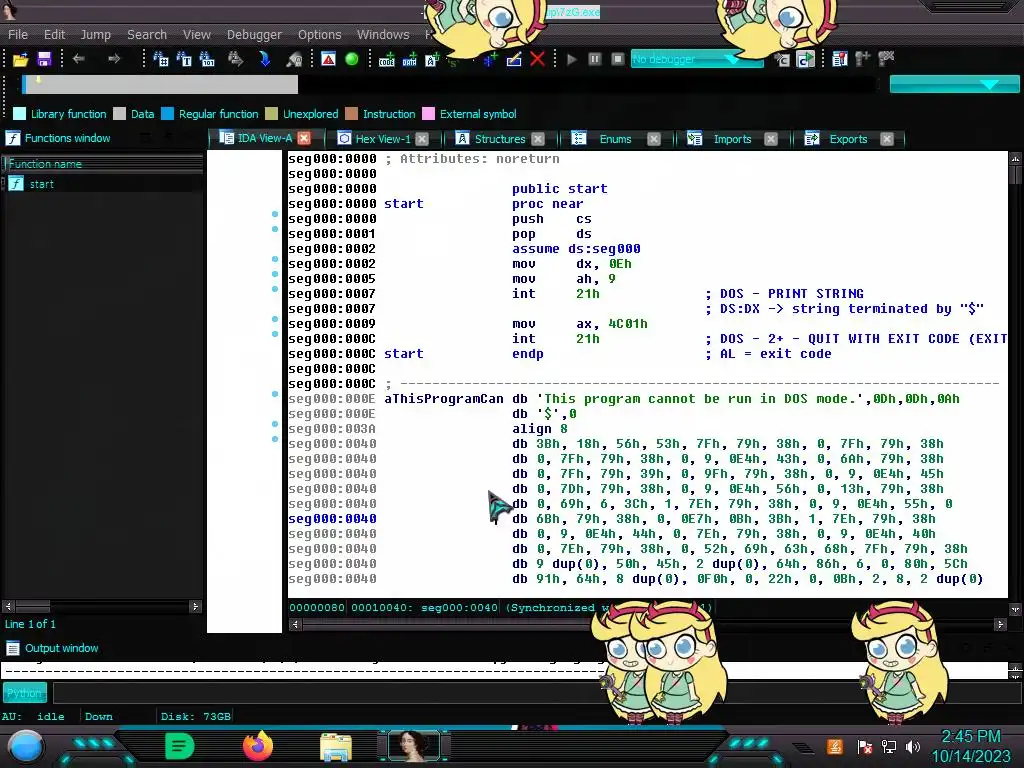This screenshot has width=1024, height=768.
Task: Click the Save floppy disk icon
Action: click(x=44, y=59)
